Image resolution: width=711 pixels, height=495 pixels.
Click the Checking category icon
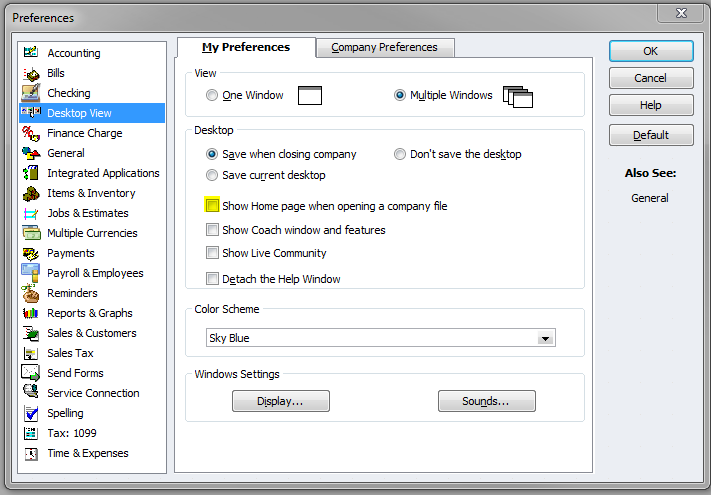tap(31, 93)
